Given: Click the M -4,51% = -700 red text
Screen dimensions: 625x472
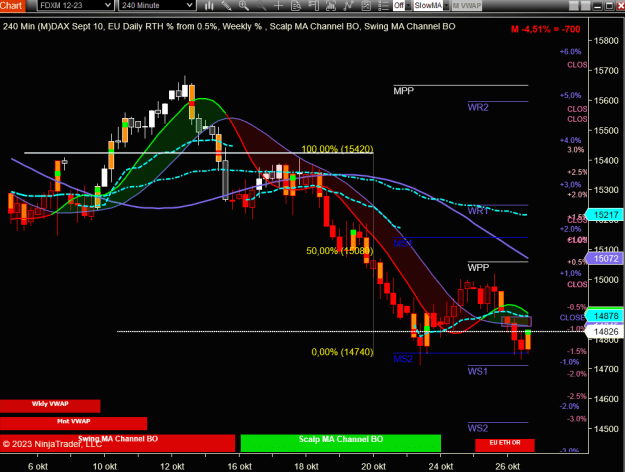Looking at the screenshot, I should [x=545, y=29].
